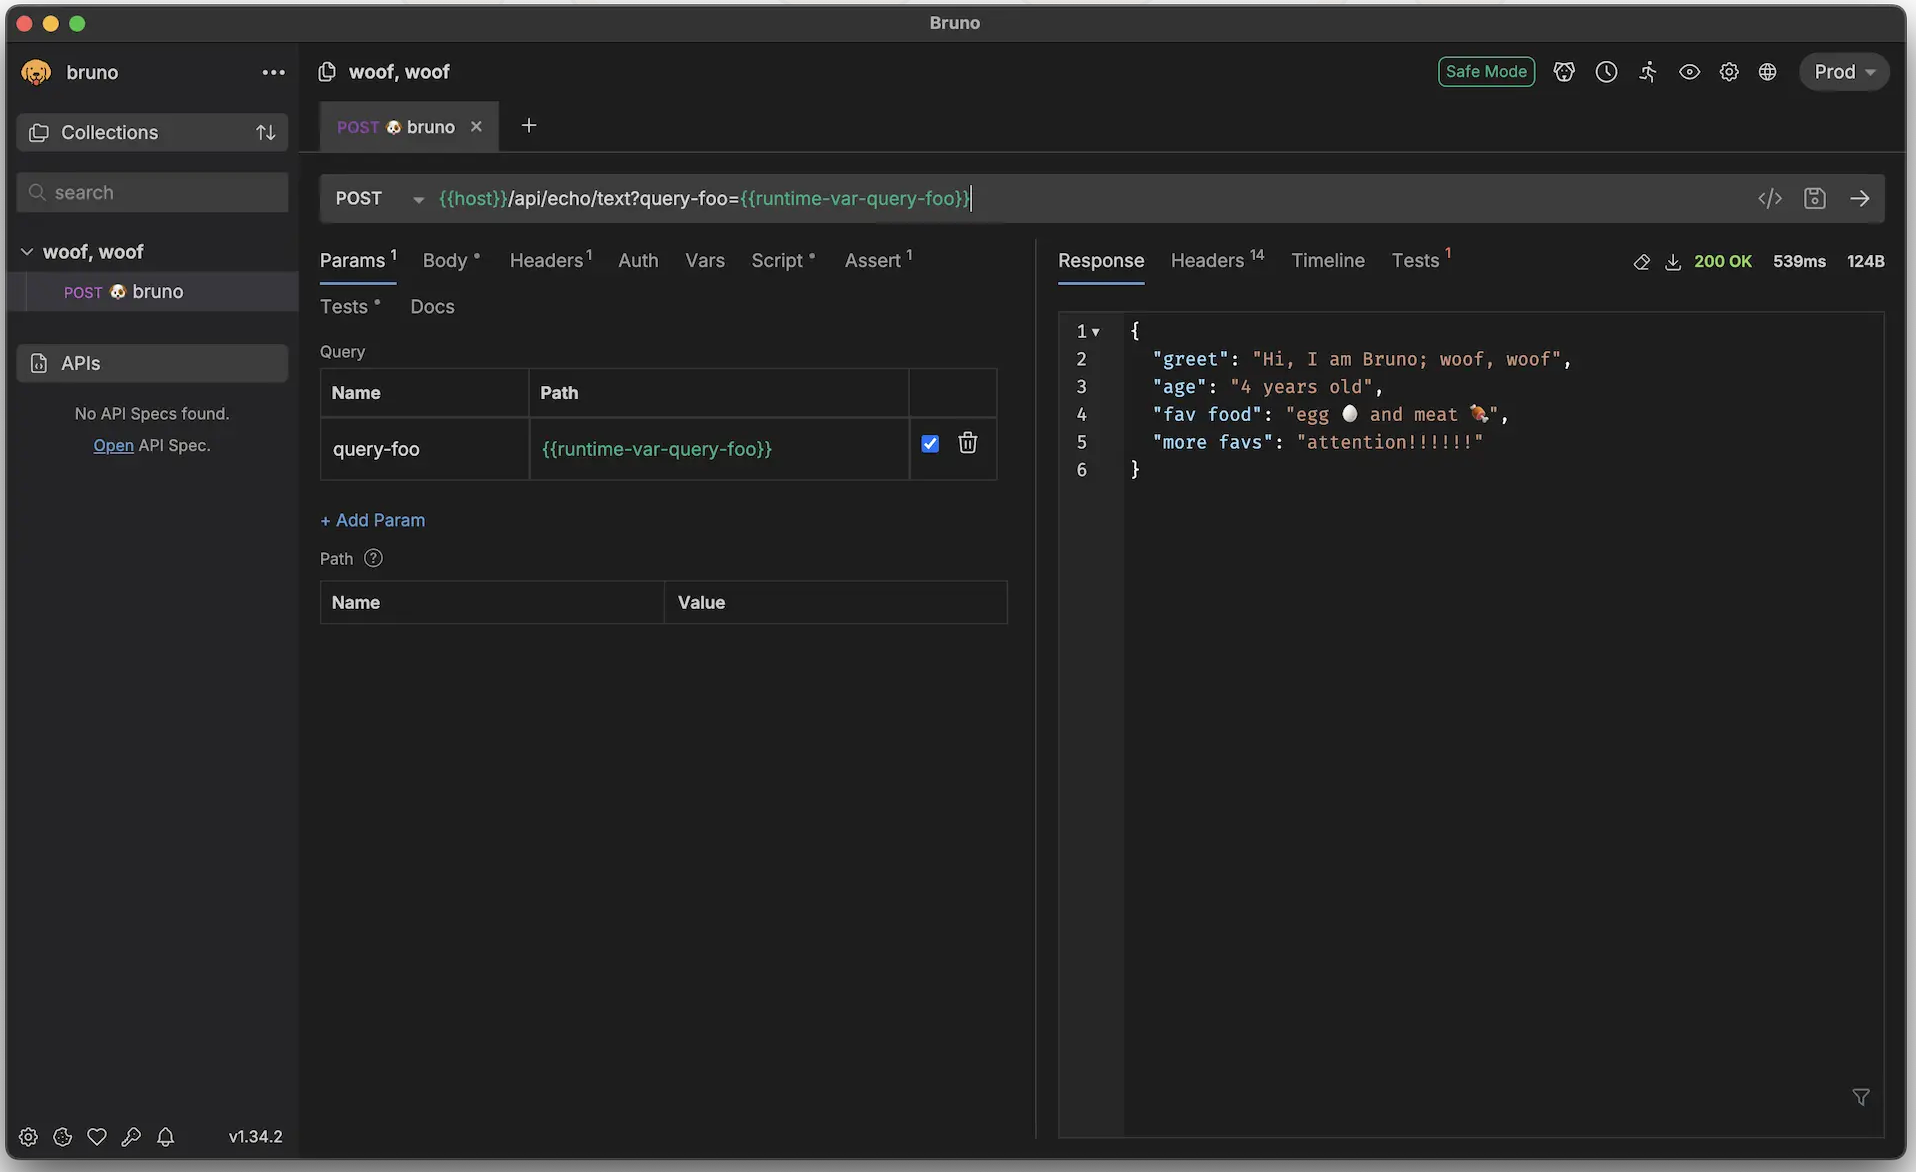
Task: Open collection settings gear in top toolbar
Action: click(x=1729, y=71)
